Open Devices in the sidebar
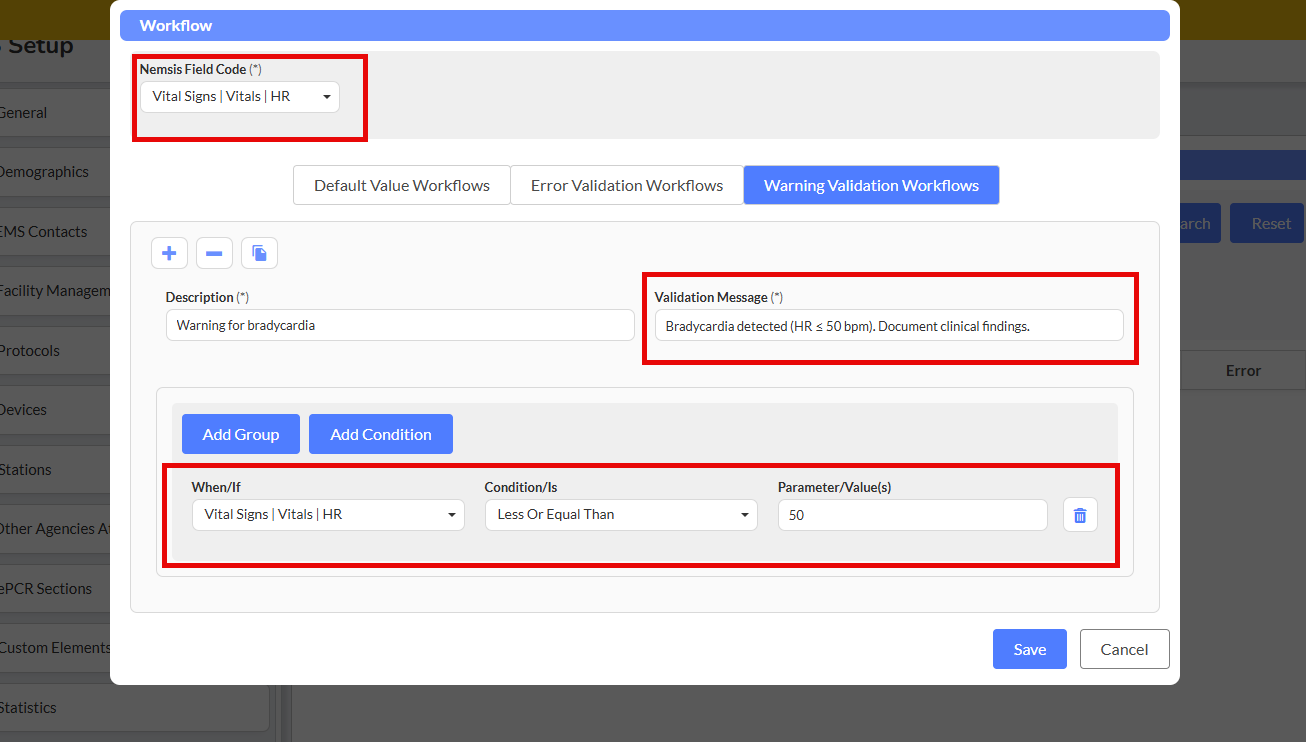The height and width of the screenshot is (742, 1306). point(24,410)
